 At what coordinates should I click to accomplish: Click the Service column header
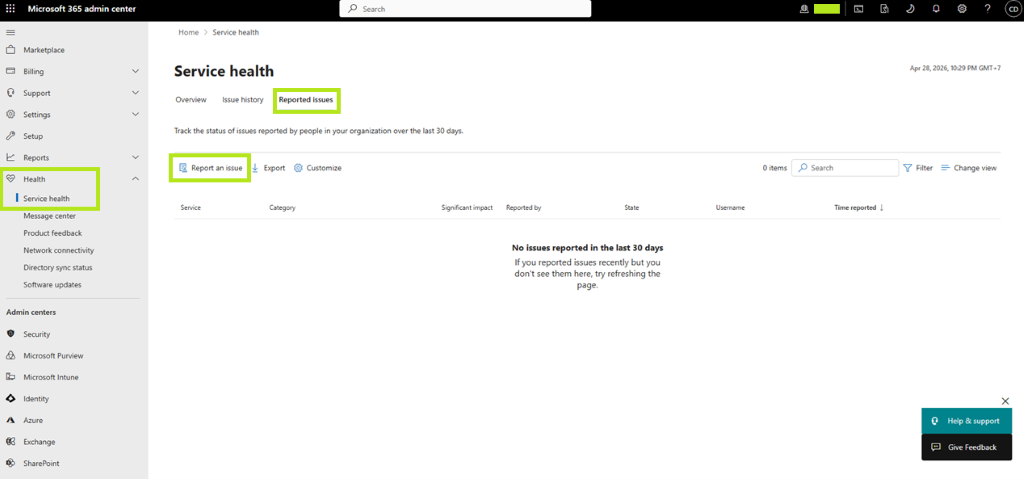pos(191,208)
